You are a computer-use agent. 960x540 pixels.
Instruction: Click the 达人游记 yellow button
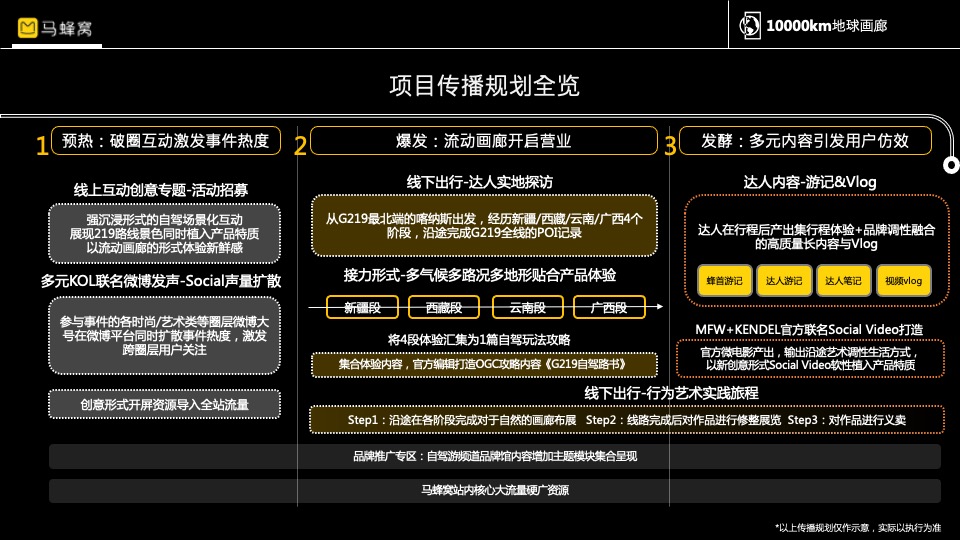(x=784, y=280)
